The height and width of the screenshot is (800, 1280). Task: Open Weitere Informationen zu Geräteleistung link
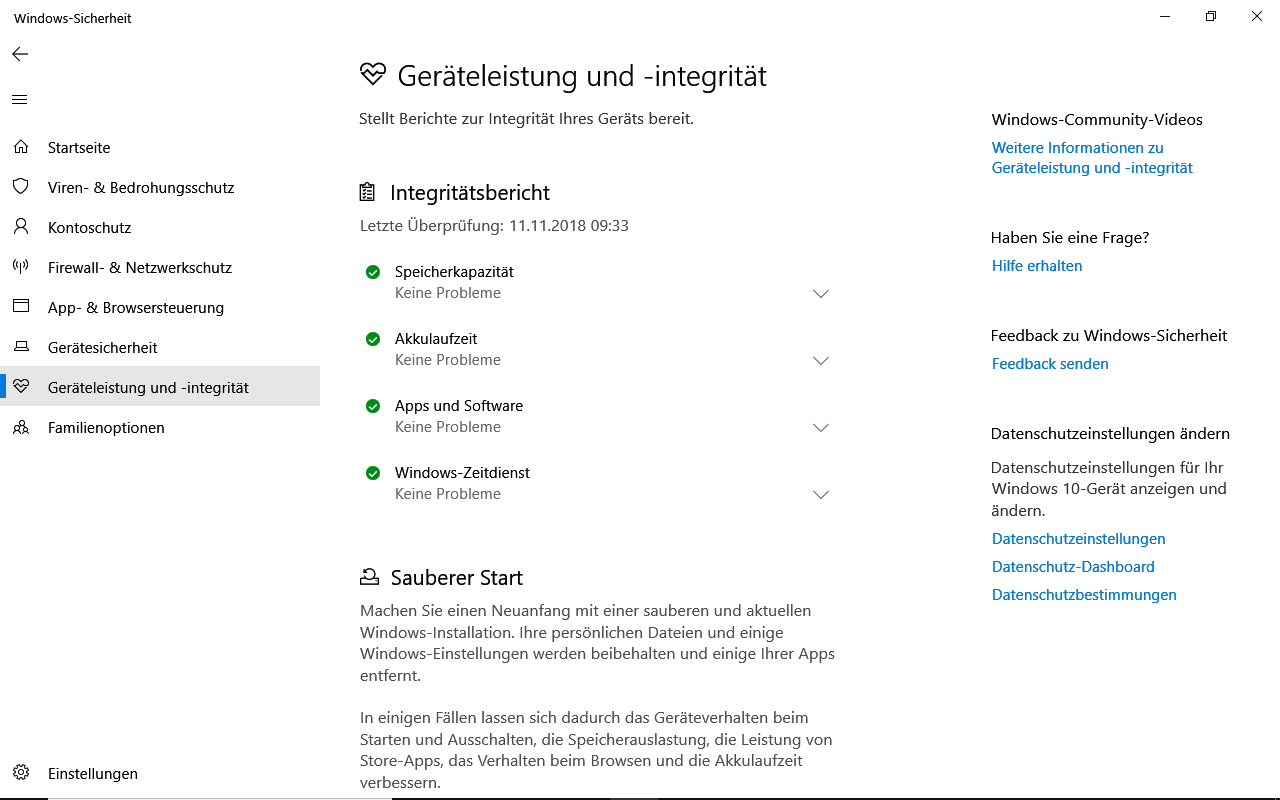pyautogui.click(x=1092, y=158)
